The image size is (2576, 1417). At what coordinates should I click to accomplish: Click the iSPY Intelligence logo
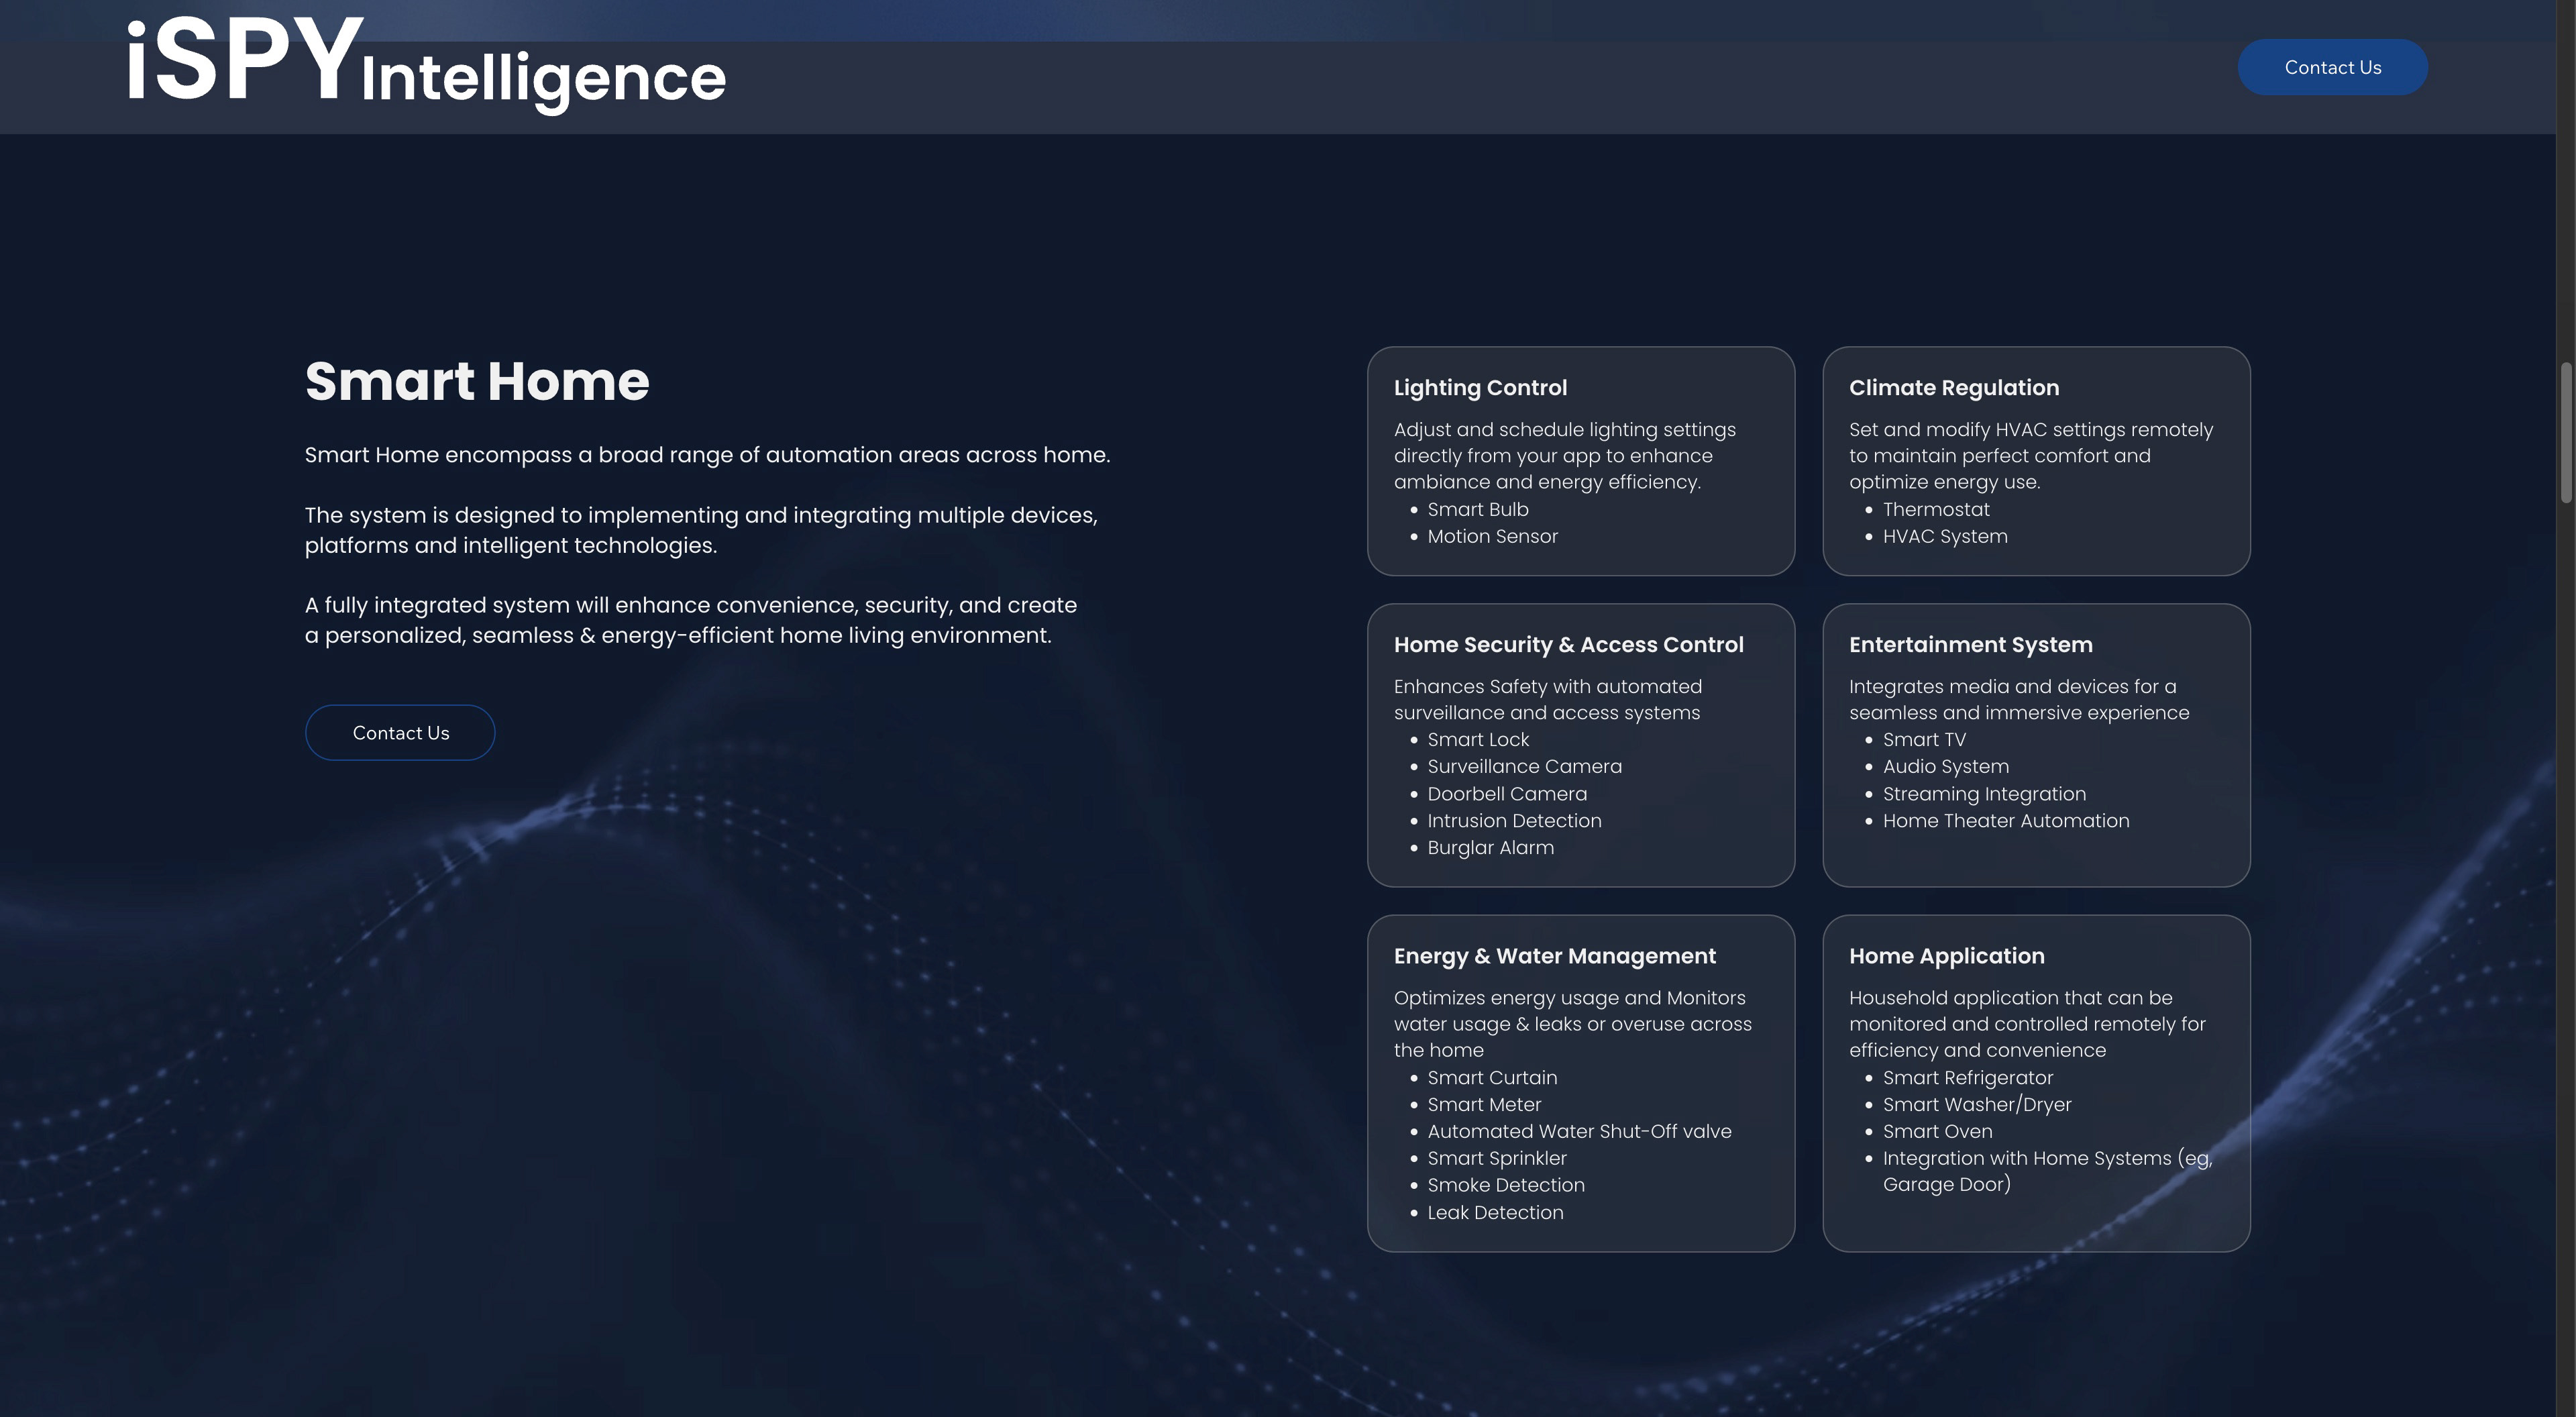pos(425,66)
